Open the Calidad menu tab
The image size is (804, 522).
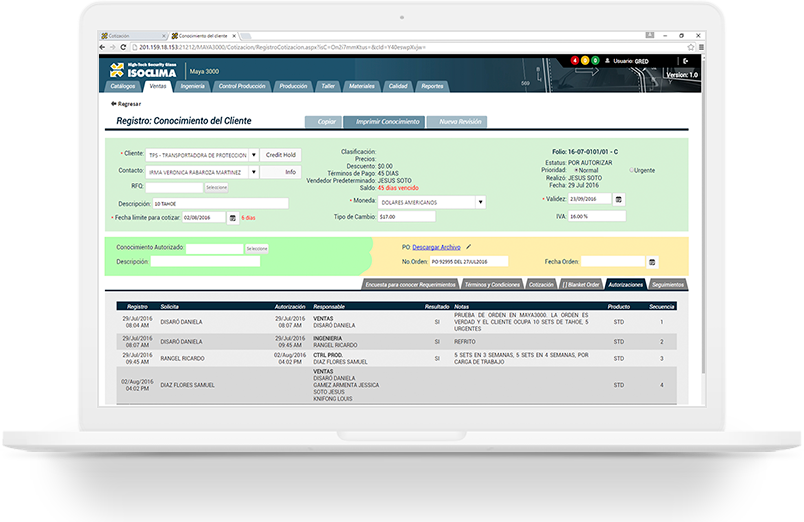point(398,86)
